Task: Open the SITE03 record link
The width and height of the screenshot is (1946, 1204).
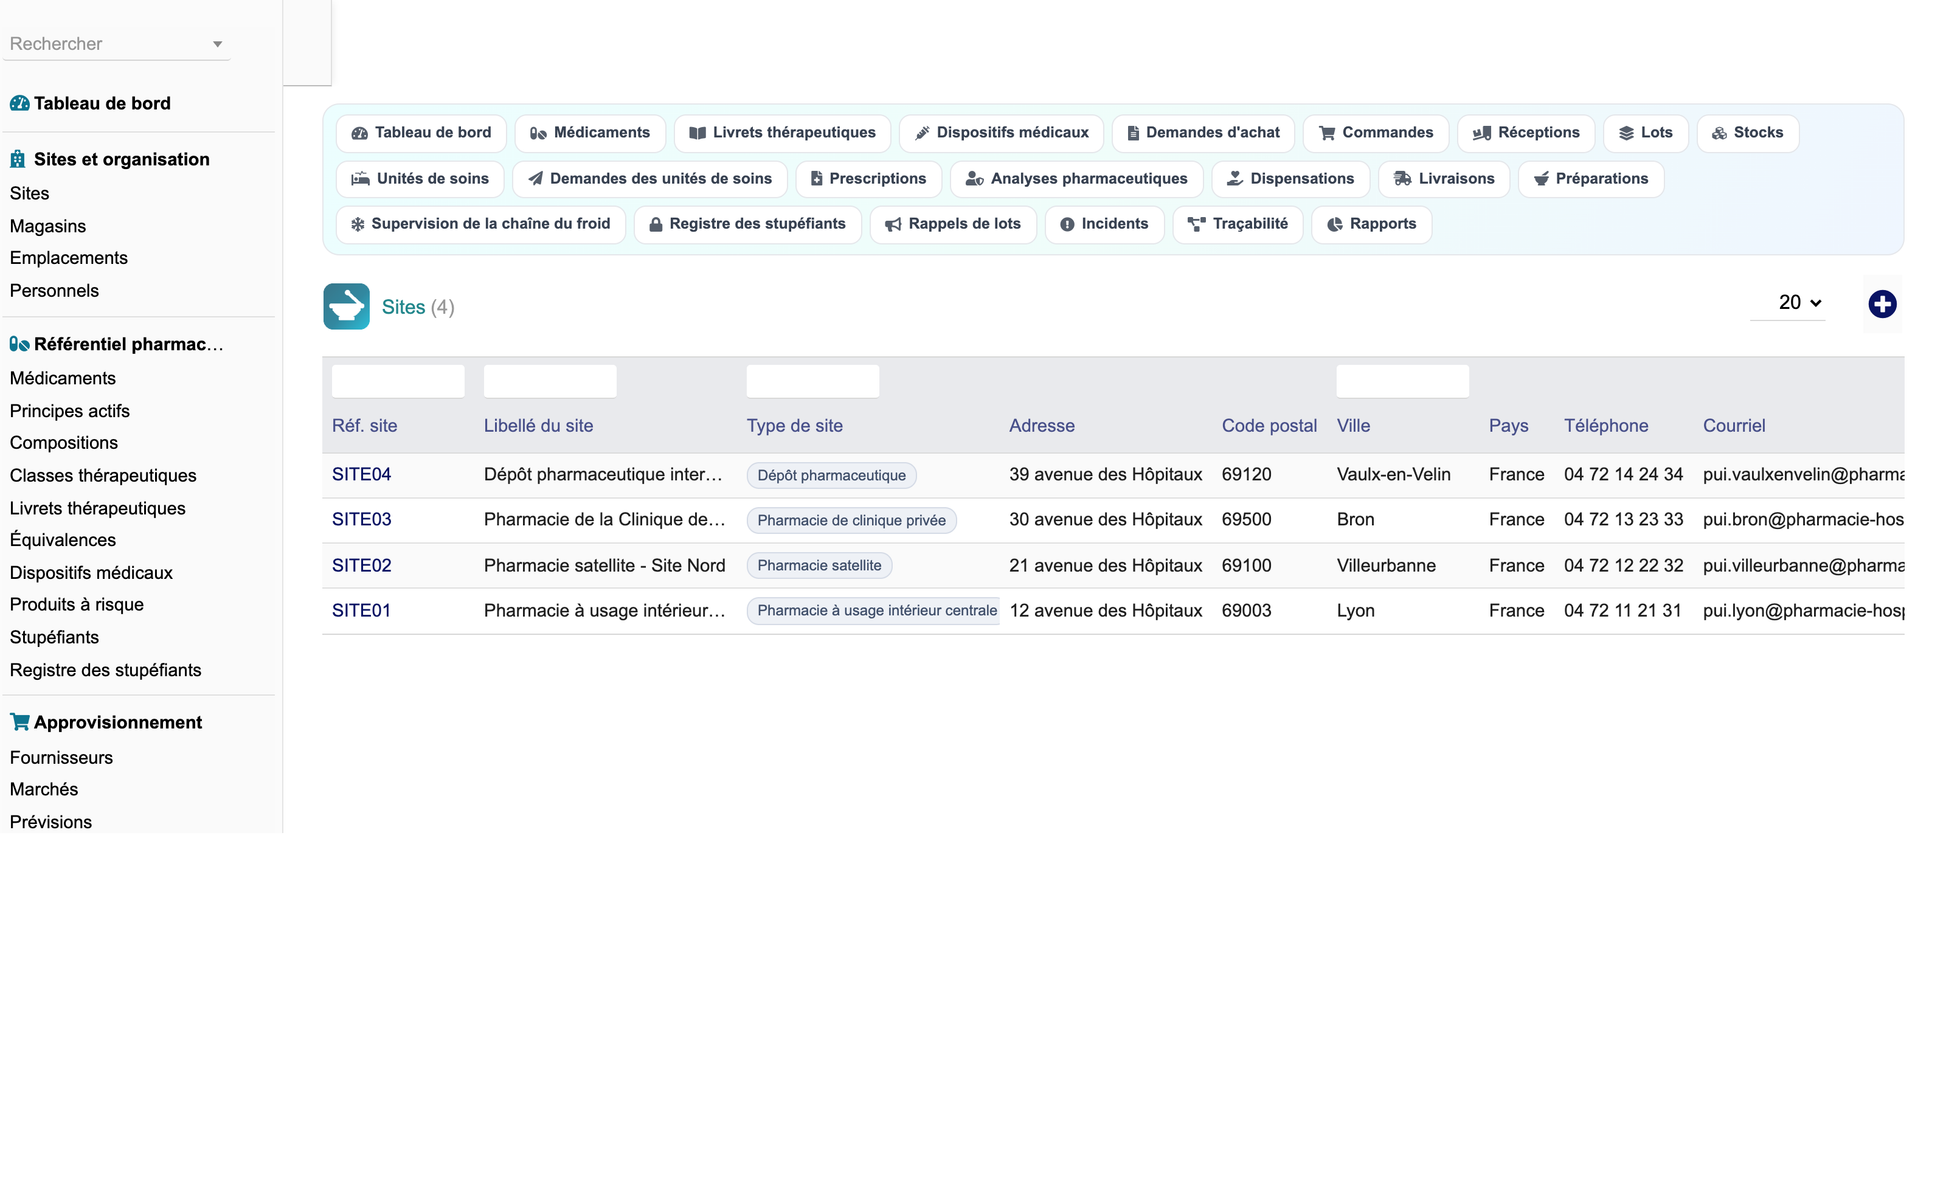Action: (x=361, y=520)
